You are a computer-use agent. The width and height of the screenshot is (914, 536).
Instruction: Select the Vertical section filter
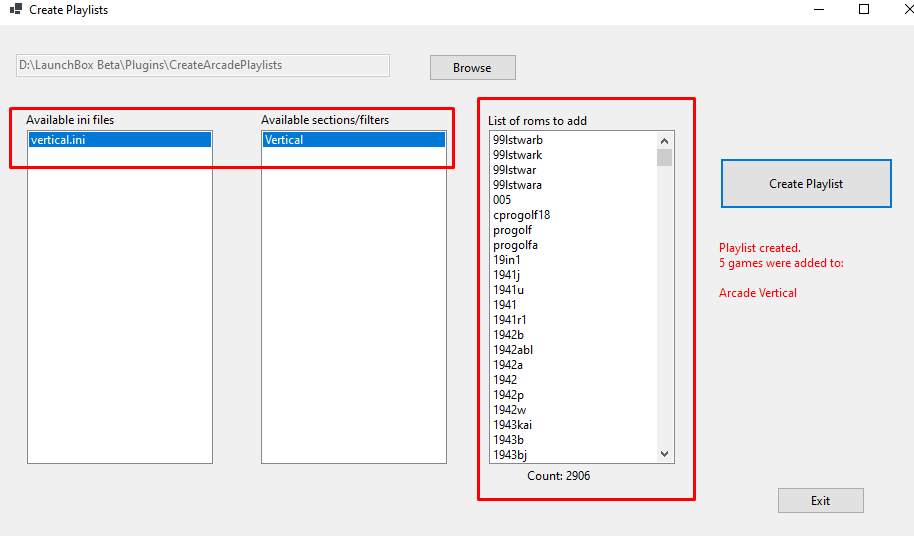click(354, 140)
